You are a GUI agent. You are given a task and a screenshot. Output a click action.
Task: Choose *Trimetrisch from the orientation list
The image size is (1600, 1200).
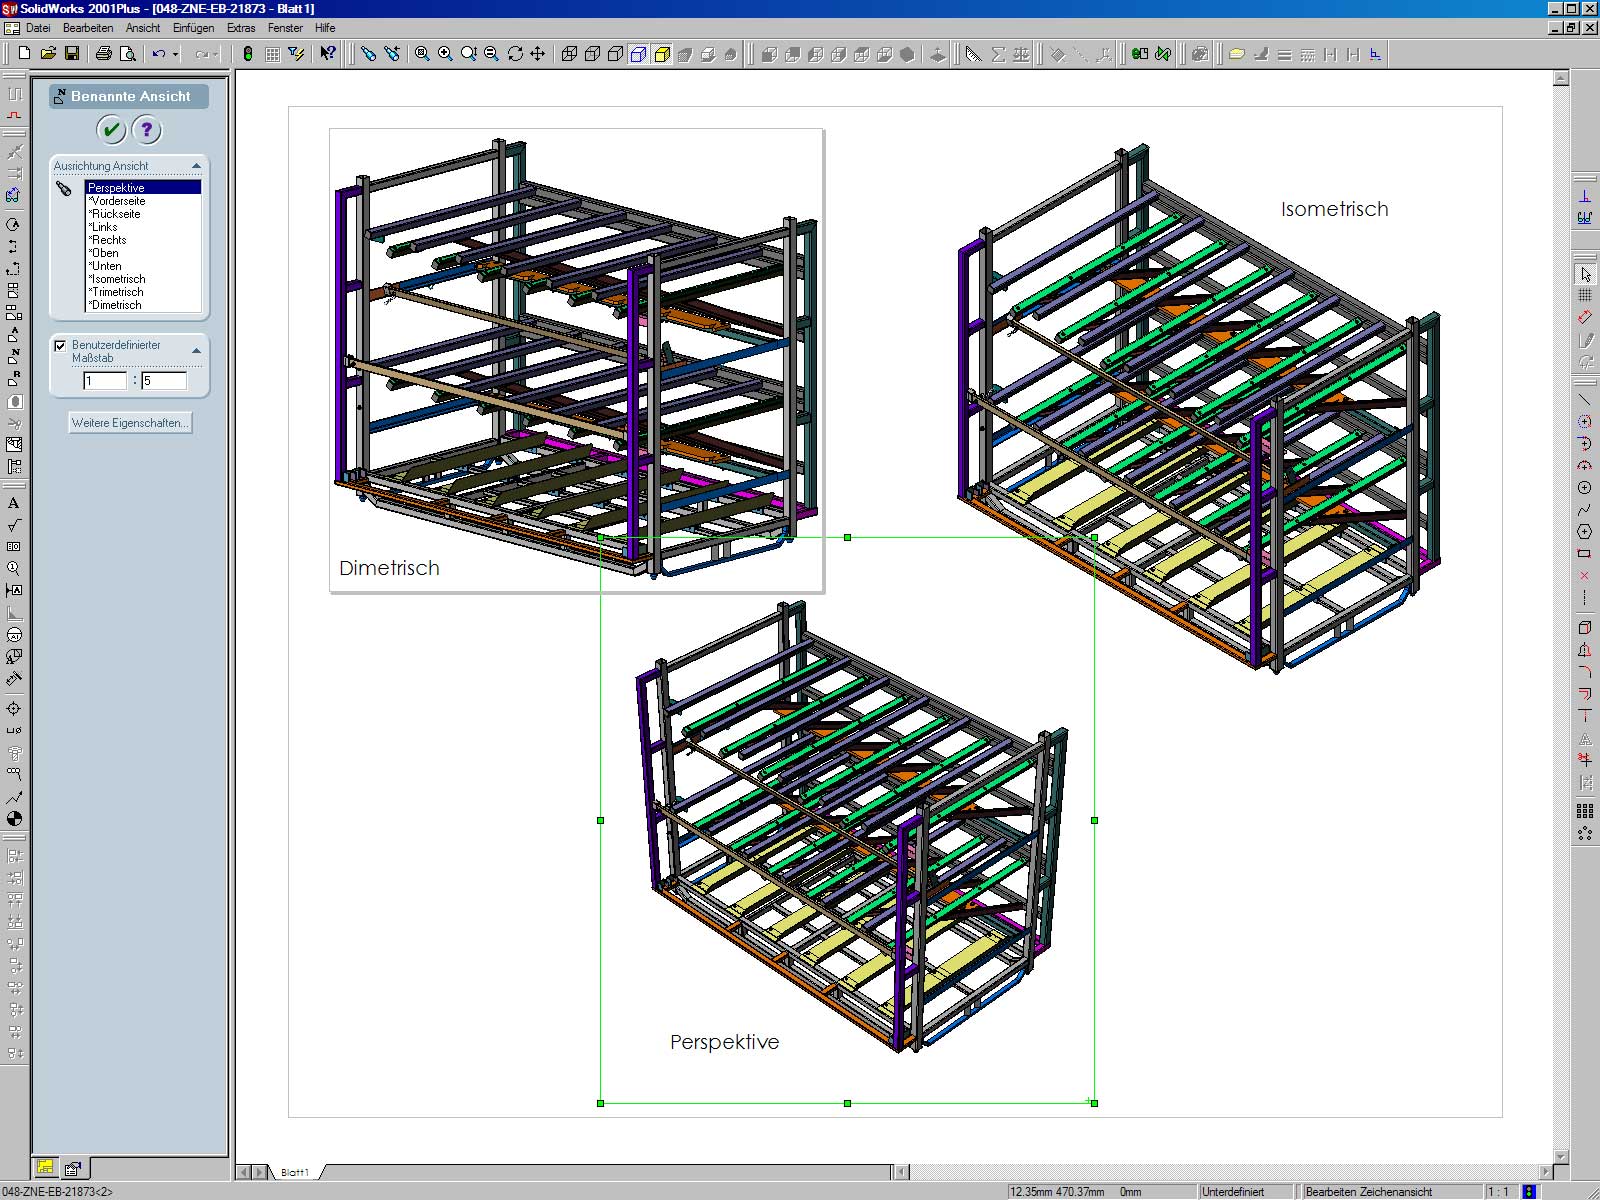tap(117, 292)
